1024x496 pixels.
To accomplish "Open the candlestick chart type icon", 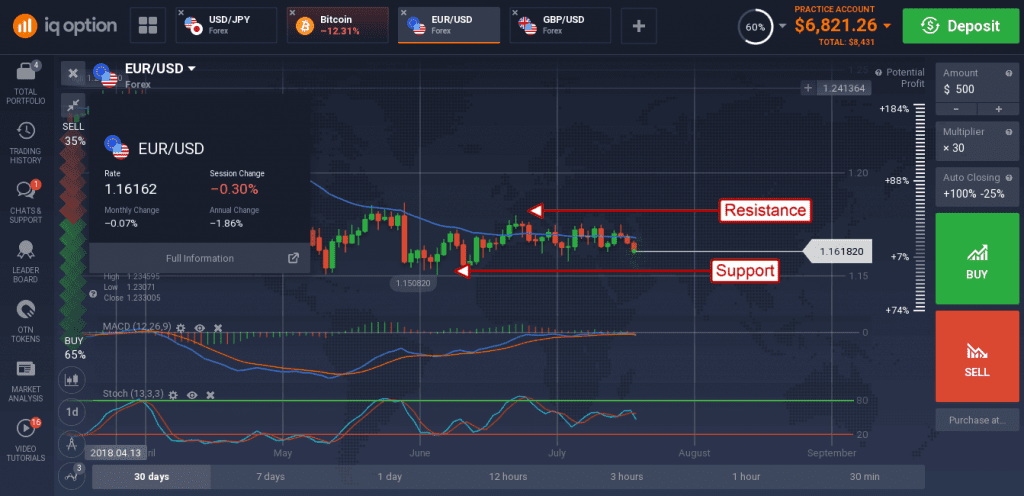I will click(71, 379).
